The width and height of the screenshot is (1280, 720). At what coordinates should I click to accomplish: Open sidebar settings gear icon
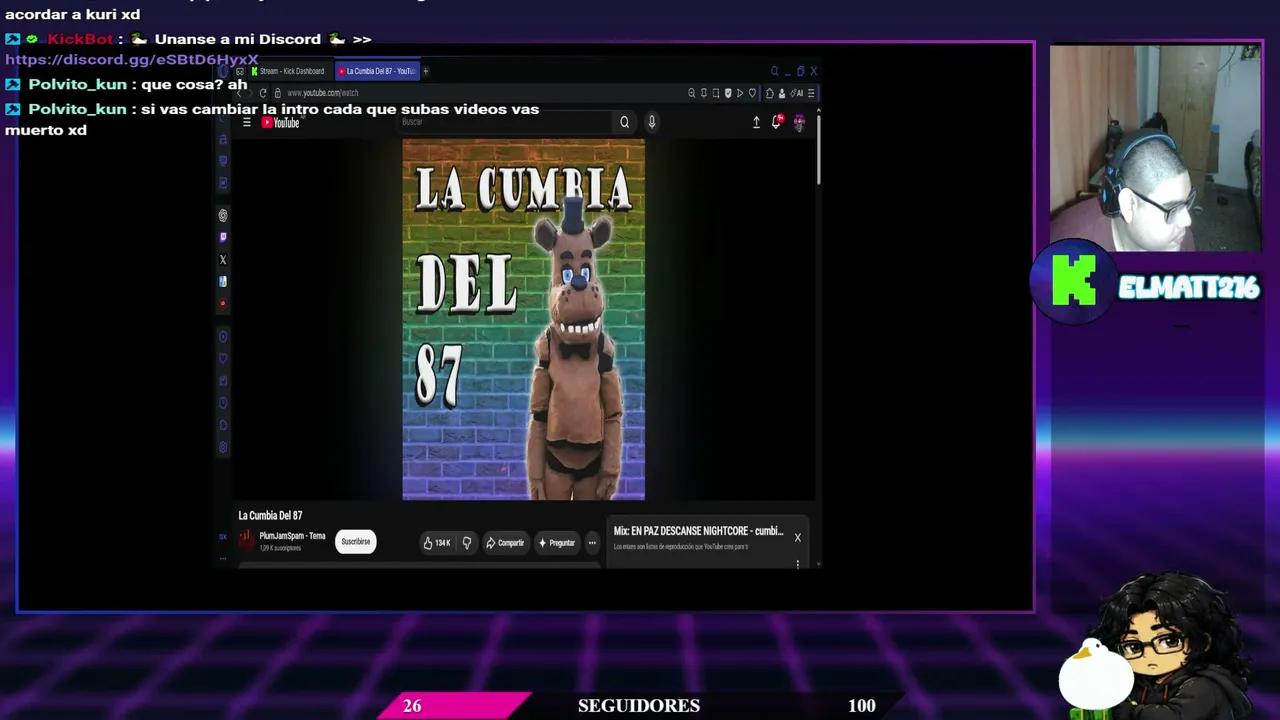pyautogui.click(x=223, y=447)
